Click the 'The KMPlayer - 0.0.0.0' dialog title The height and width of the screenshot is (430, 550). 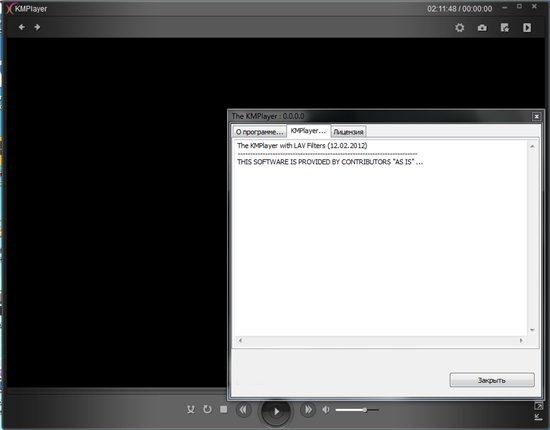click(x=268, y=116)
